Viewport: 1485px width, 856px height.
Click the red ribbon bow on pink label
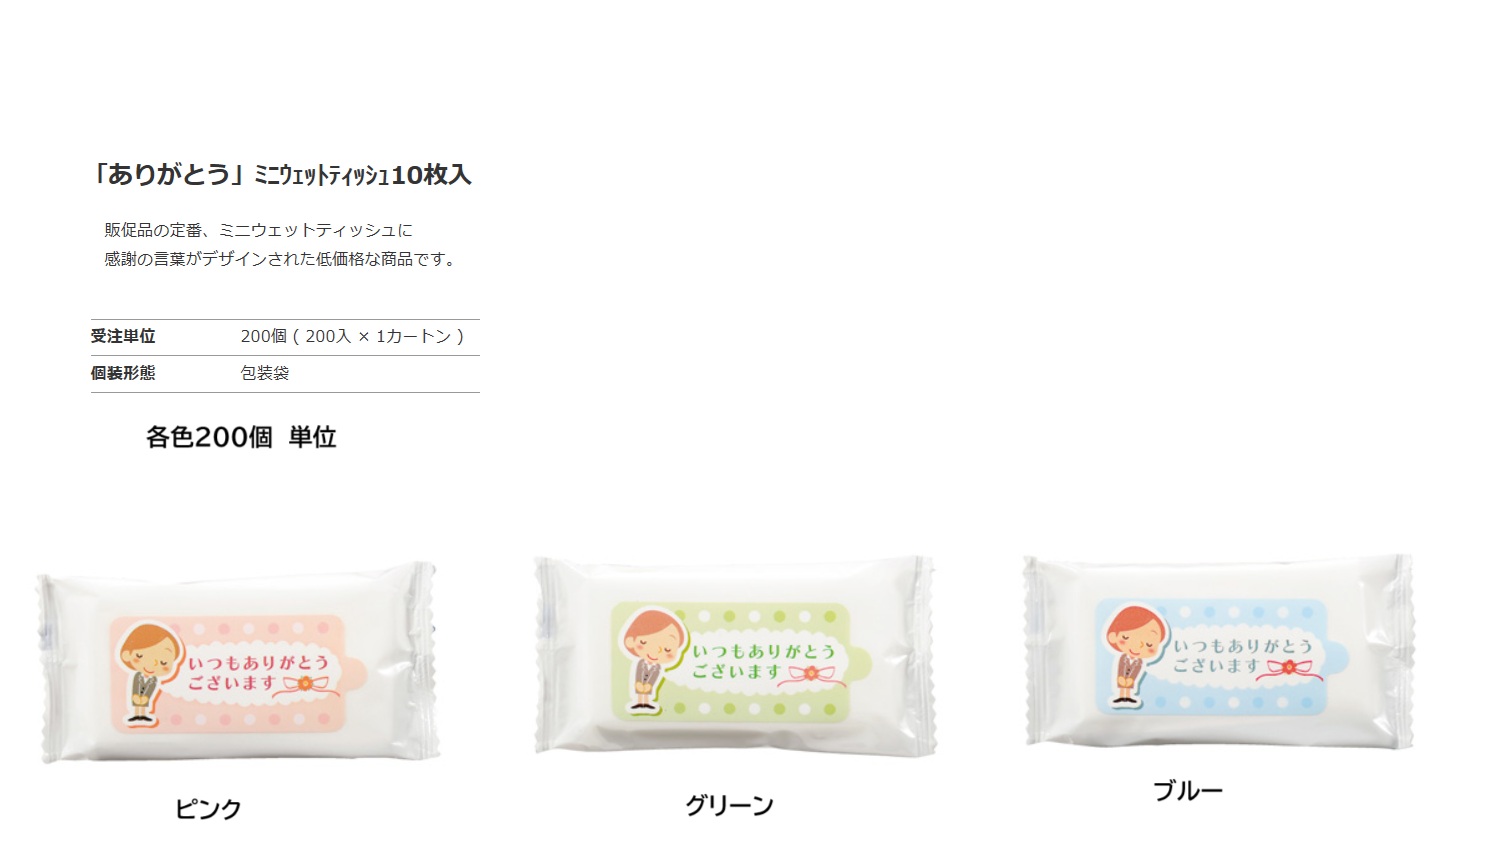tap(311, 685)
